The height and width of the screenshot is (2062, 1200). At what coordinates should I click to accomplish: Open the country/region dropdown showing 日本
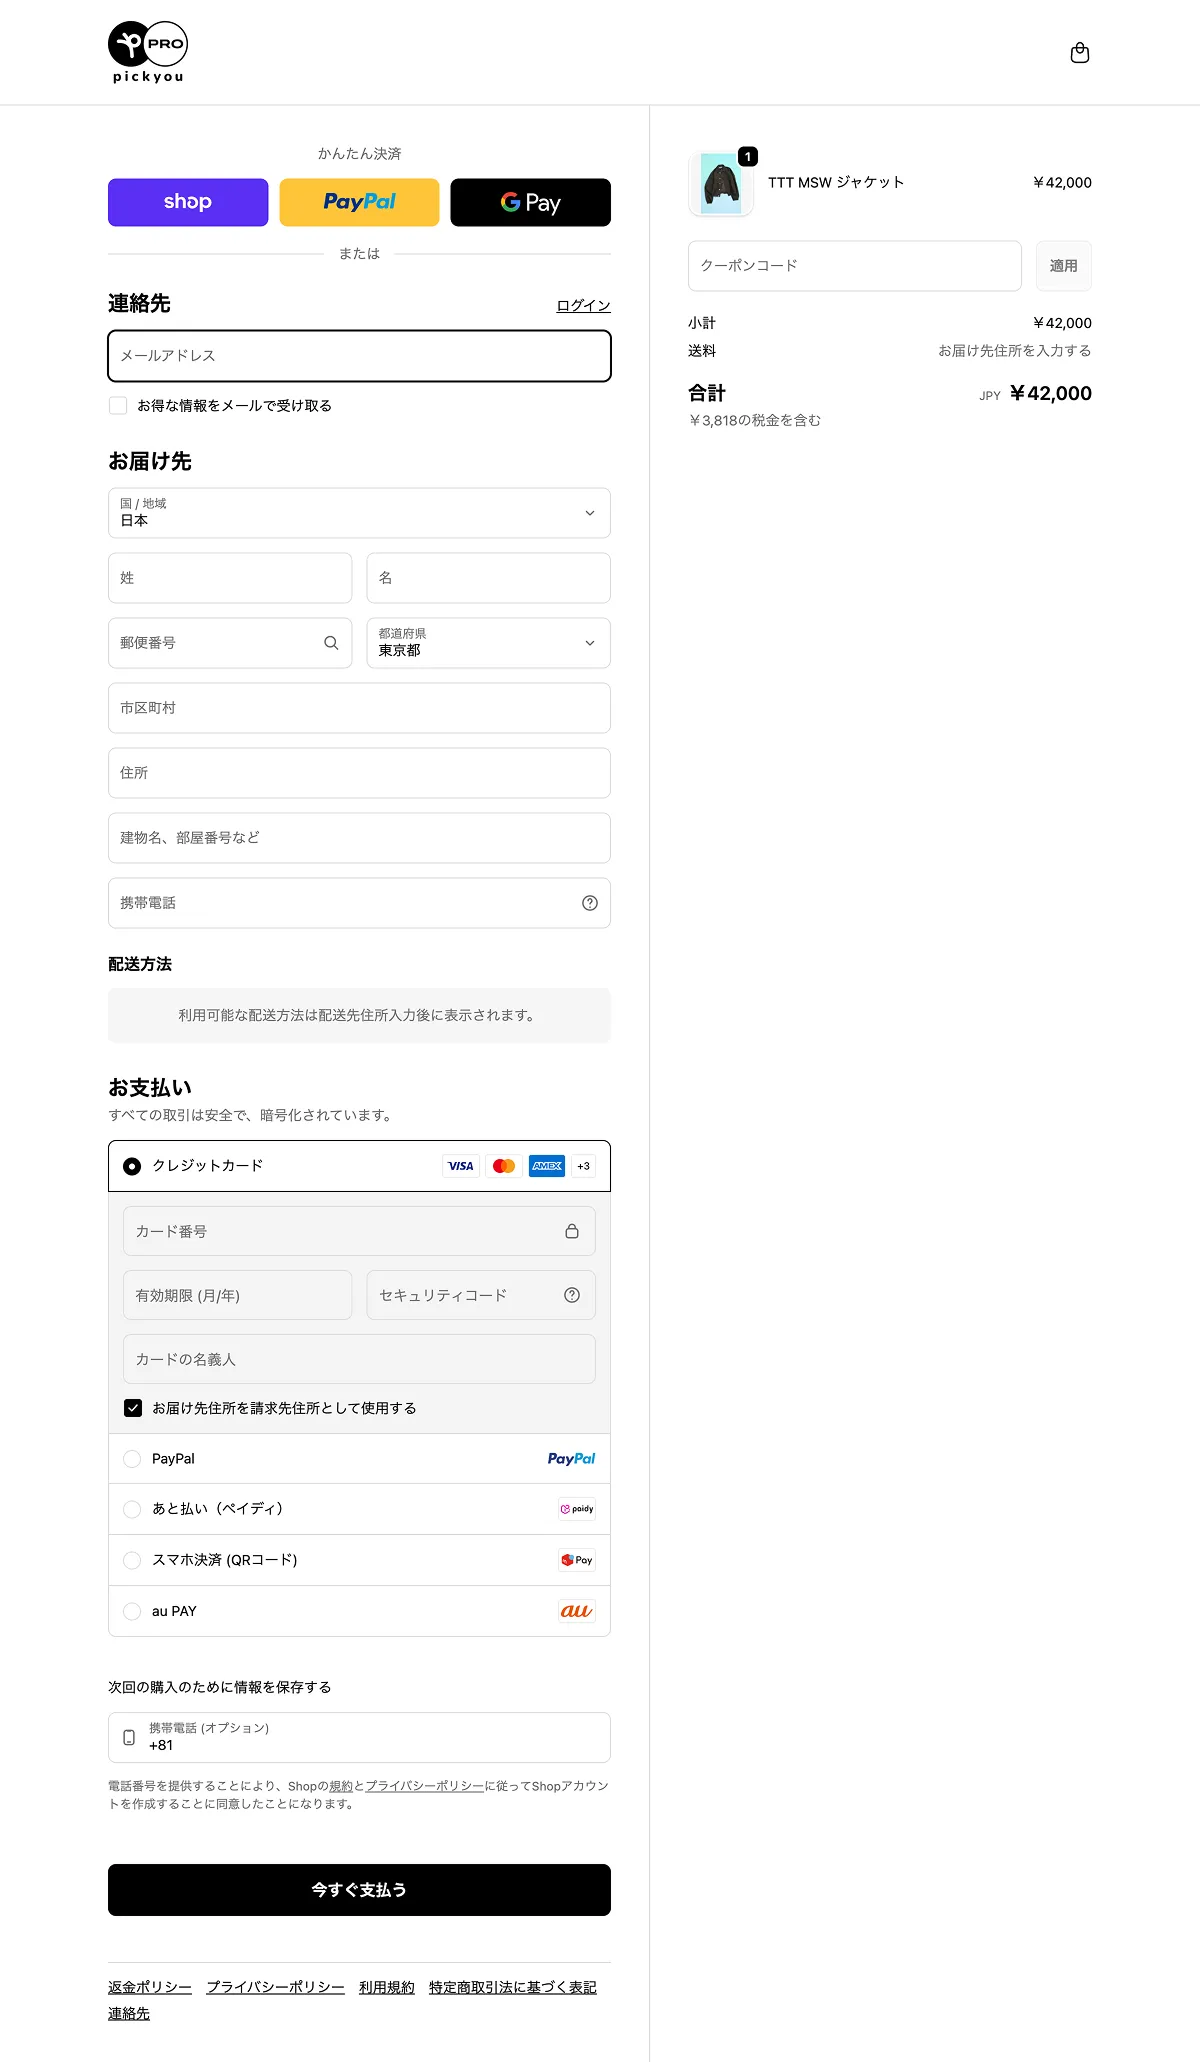pyautogui.click(x=359, y=513)
